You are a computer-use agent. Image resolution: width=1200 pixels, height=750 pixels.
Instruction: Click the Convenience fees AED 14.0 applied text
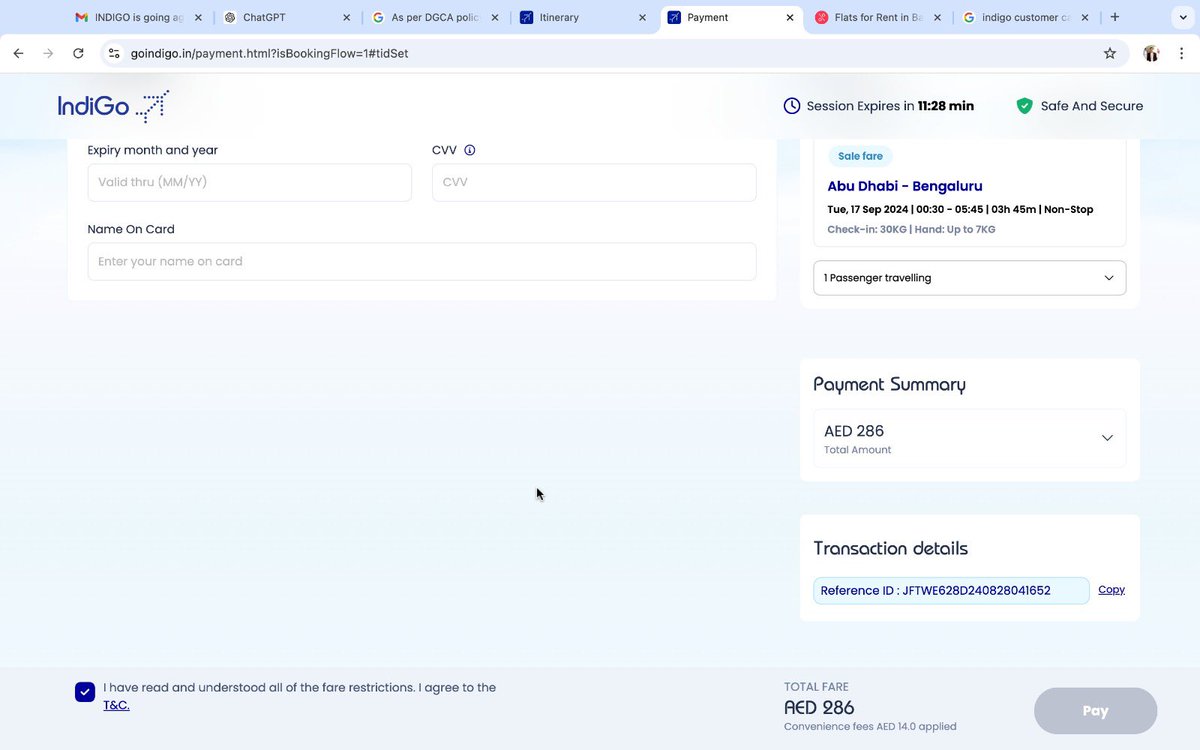870,727
